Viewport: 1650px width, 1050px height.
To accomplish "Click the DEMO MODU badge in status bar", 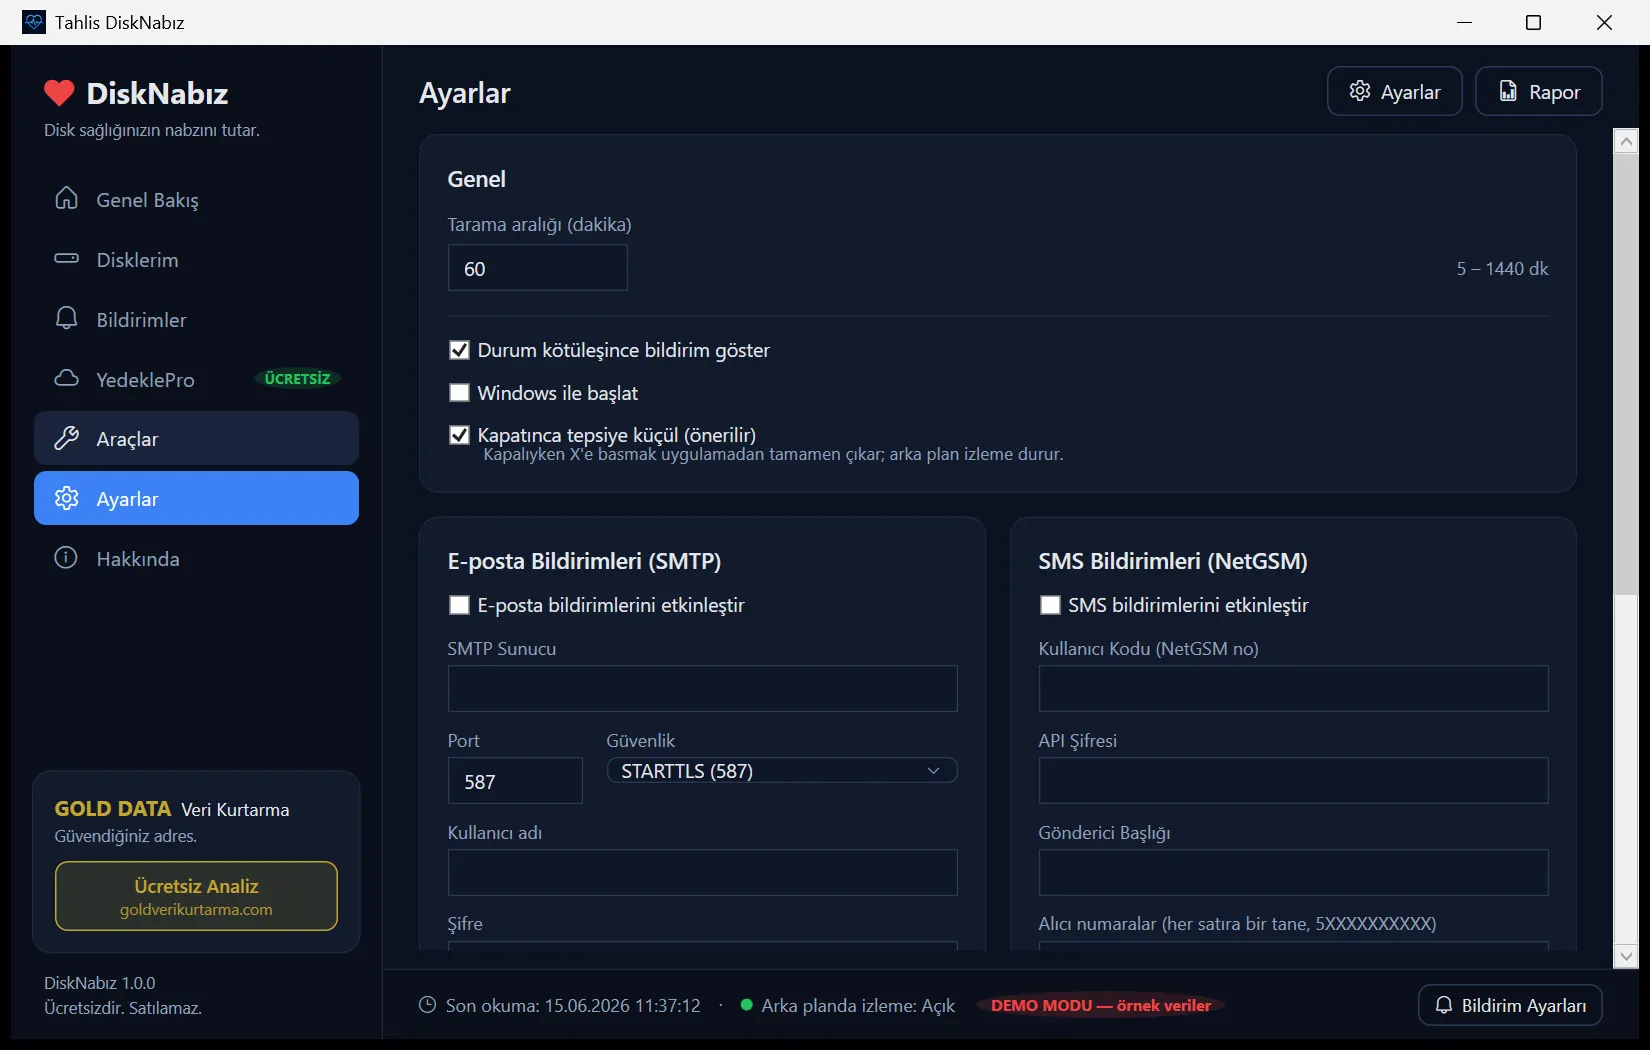I will pos(1101,1005).
